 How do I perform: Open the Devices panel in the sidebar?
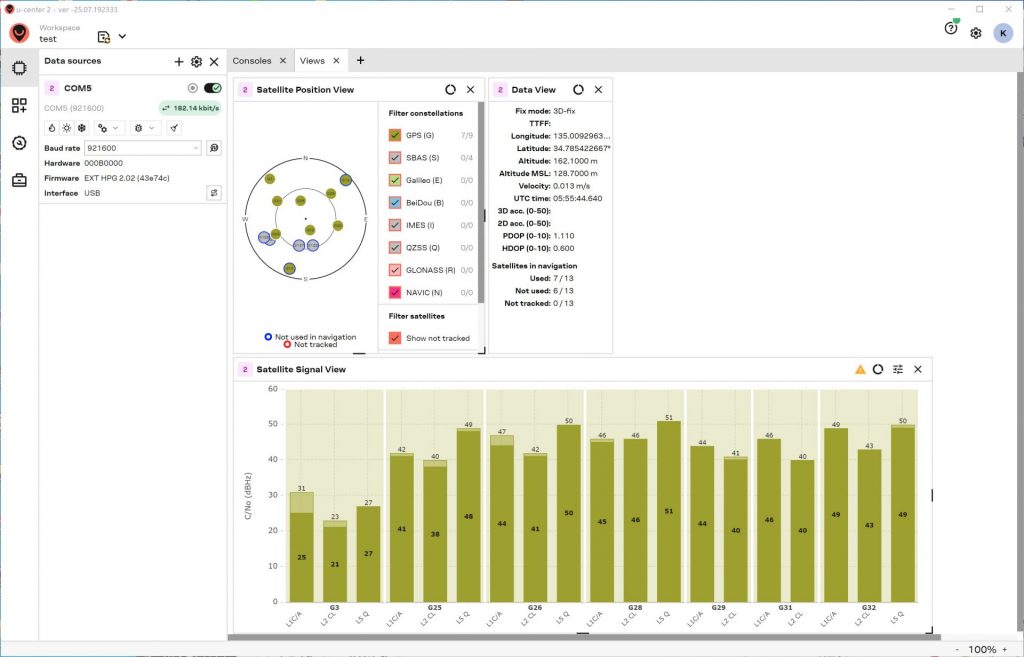[x=19, y=68]
